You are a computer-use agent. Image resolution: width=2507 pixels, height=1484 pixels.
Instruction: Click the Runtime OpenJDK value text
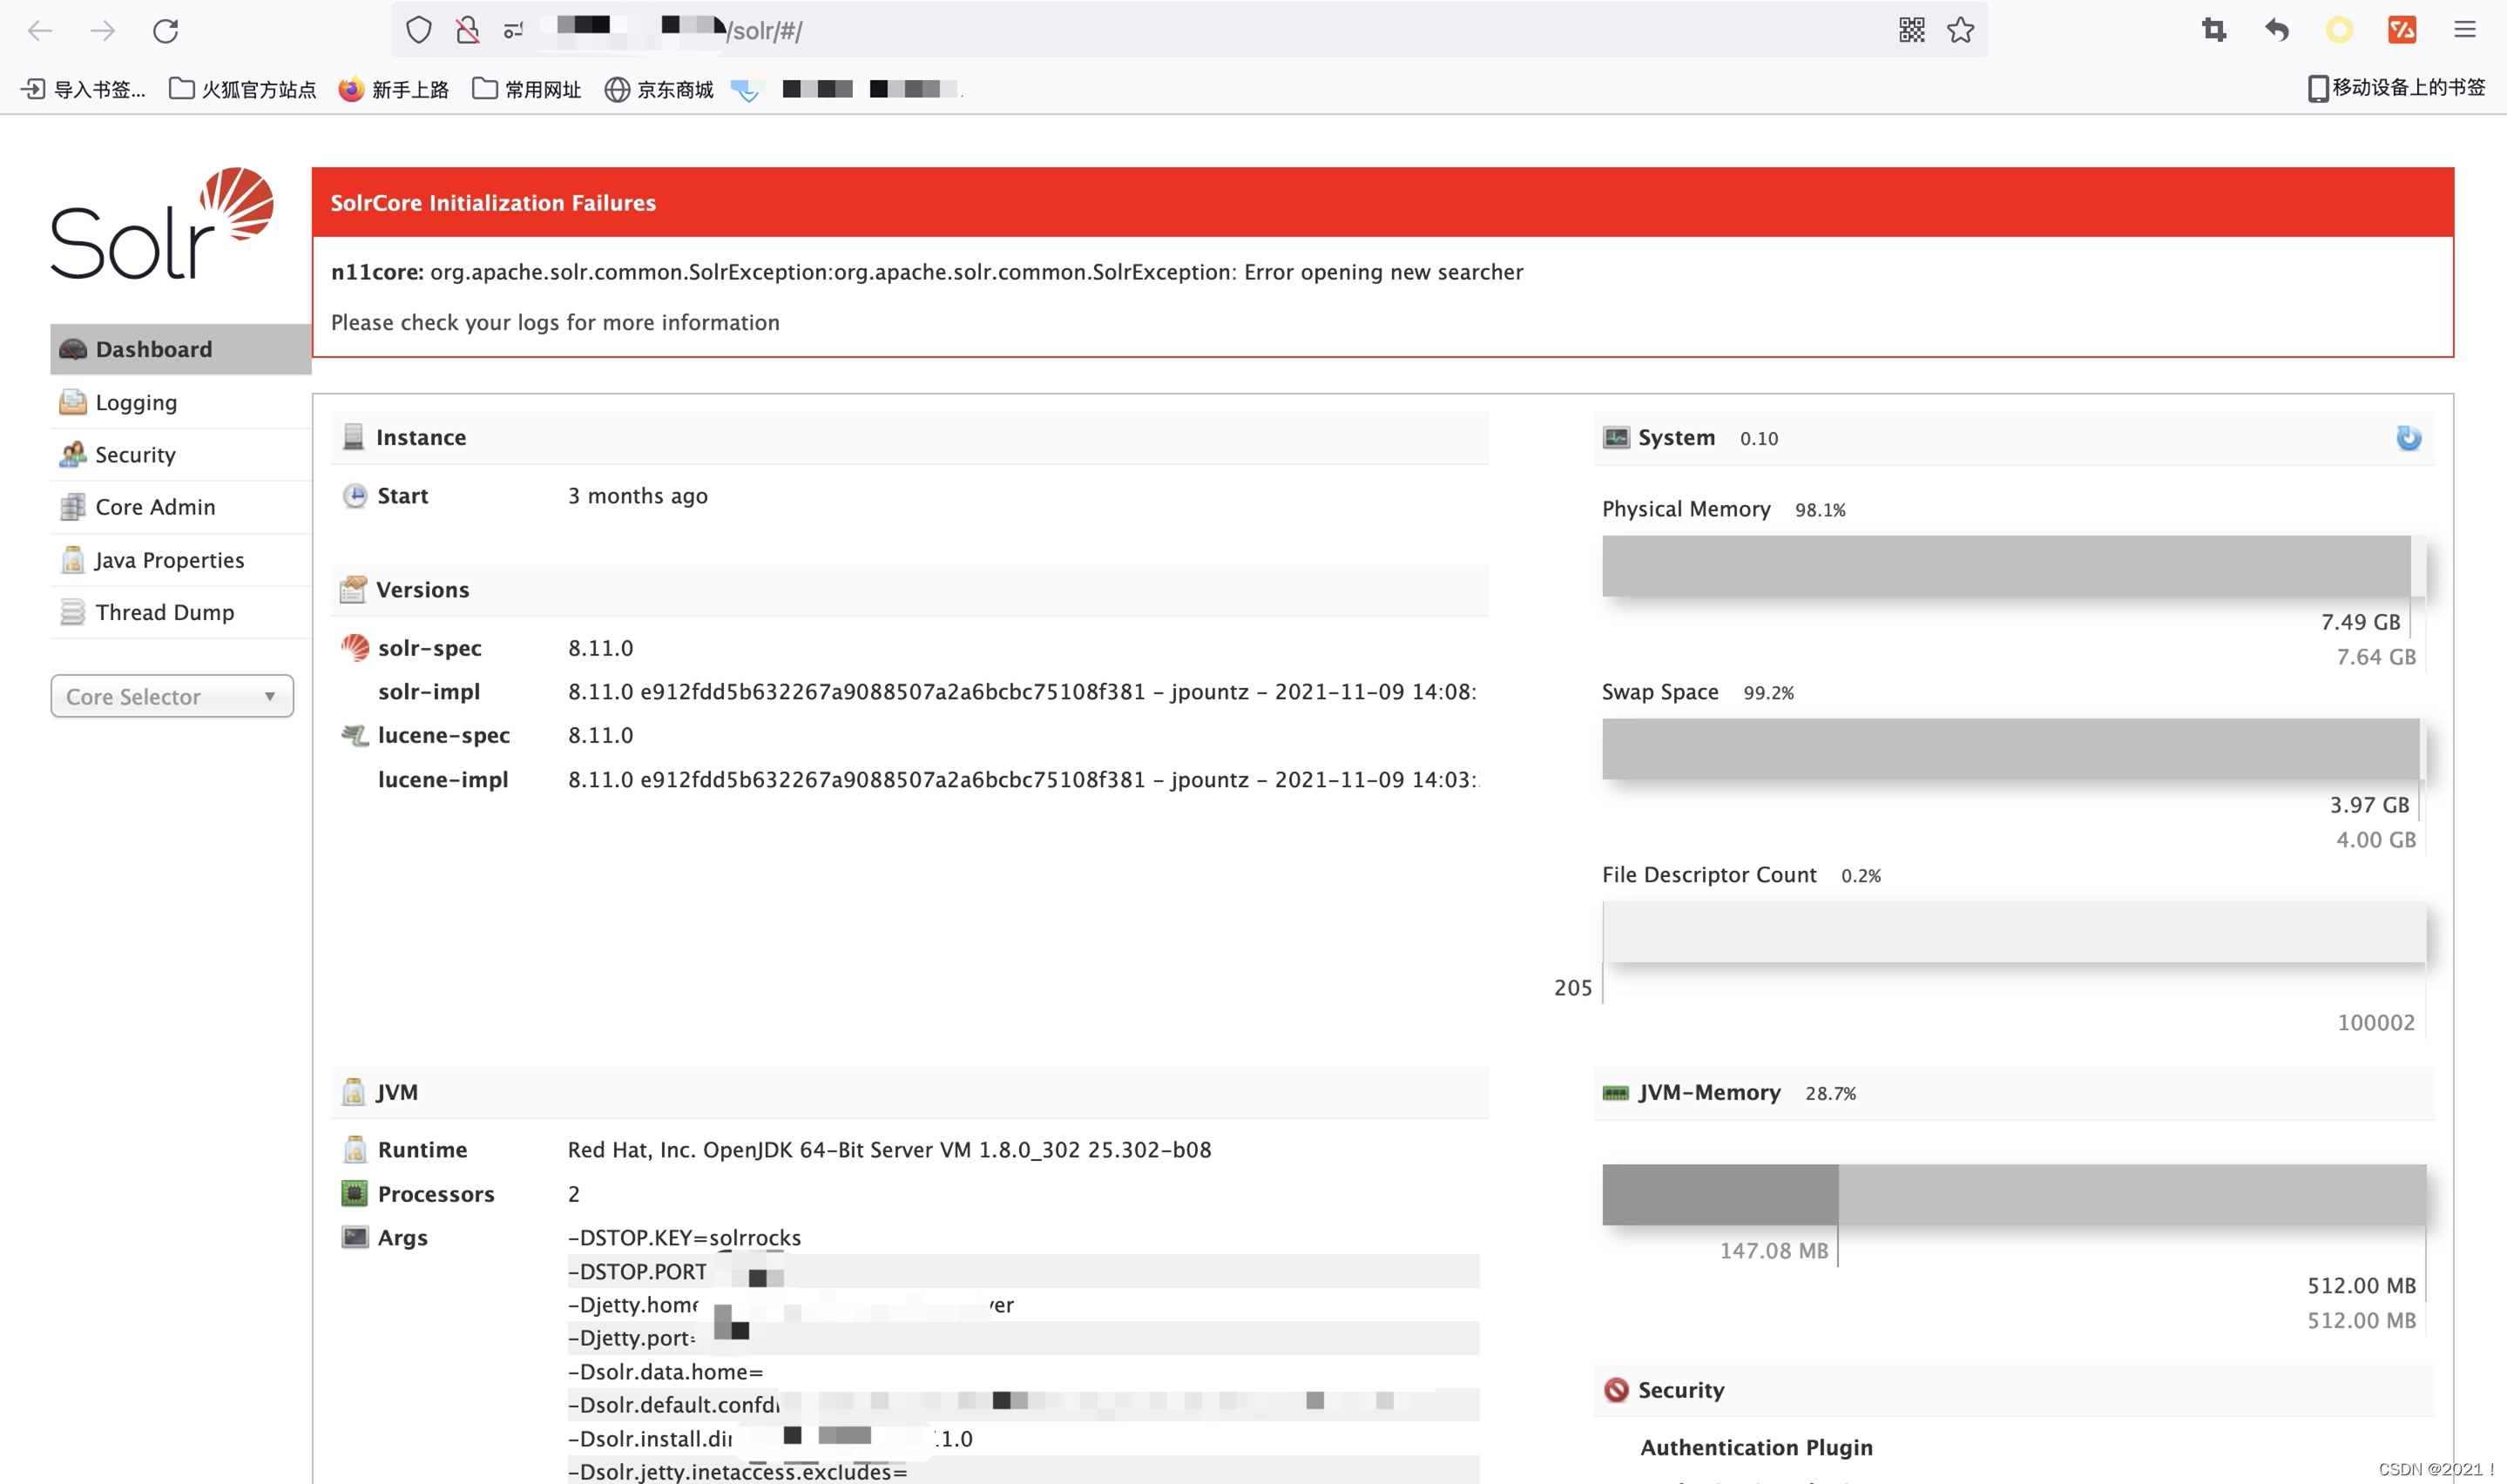(x=890, y=1150)
